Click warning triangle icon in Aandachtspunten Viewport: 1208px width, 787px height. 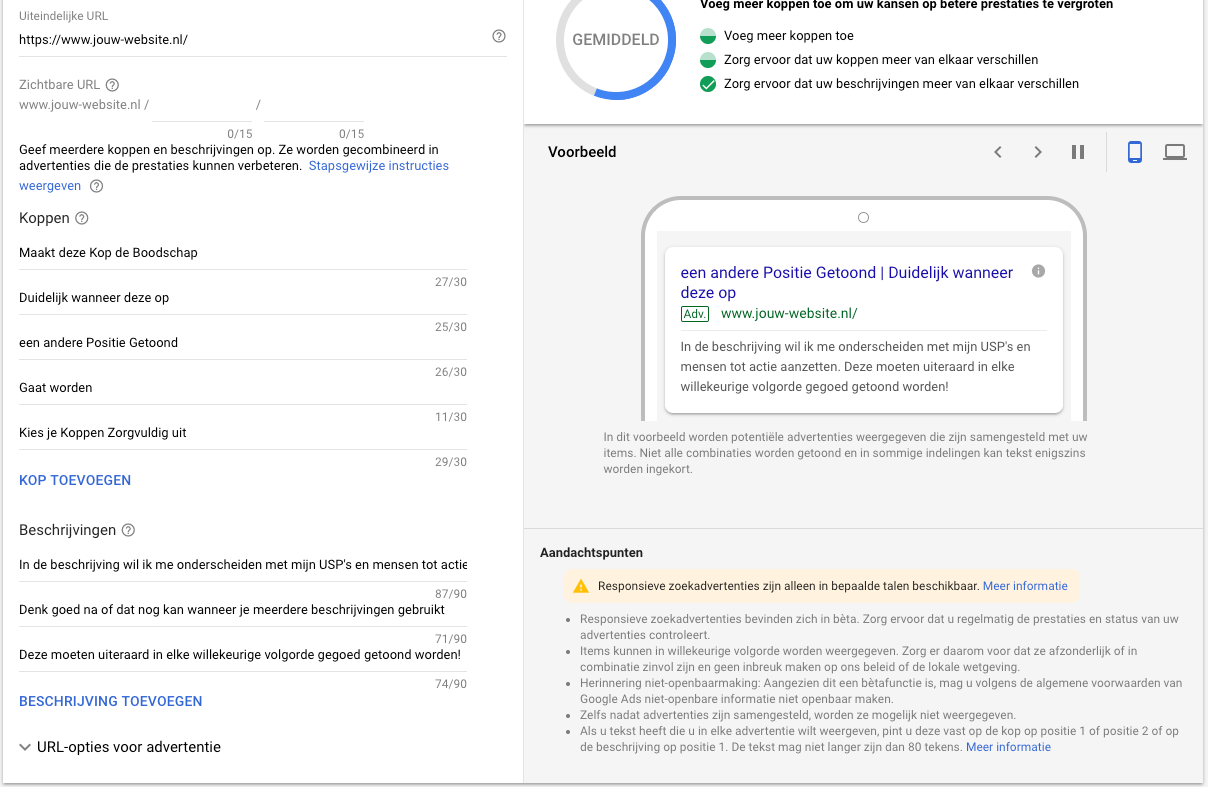coord(581,586)
